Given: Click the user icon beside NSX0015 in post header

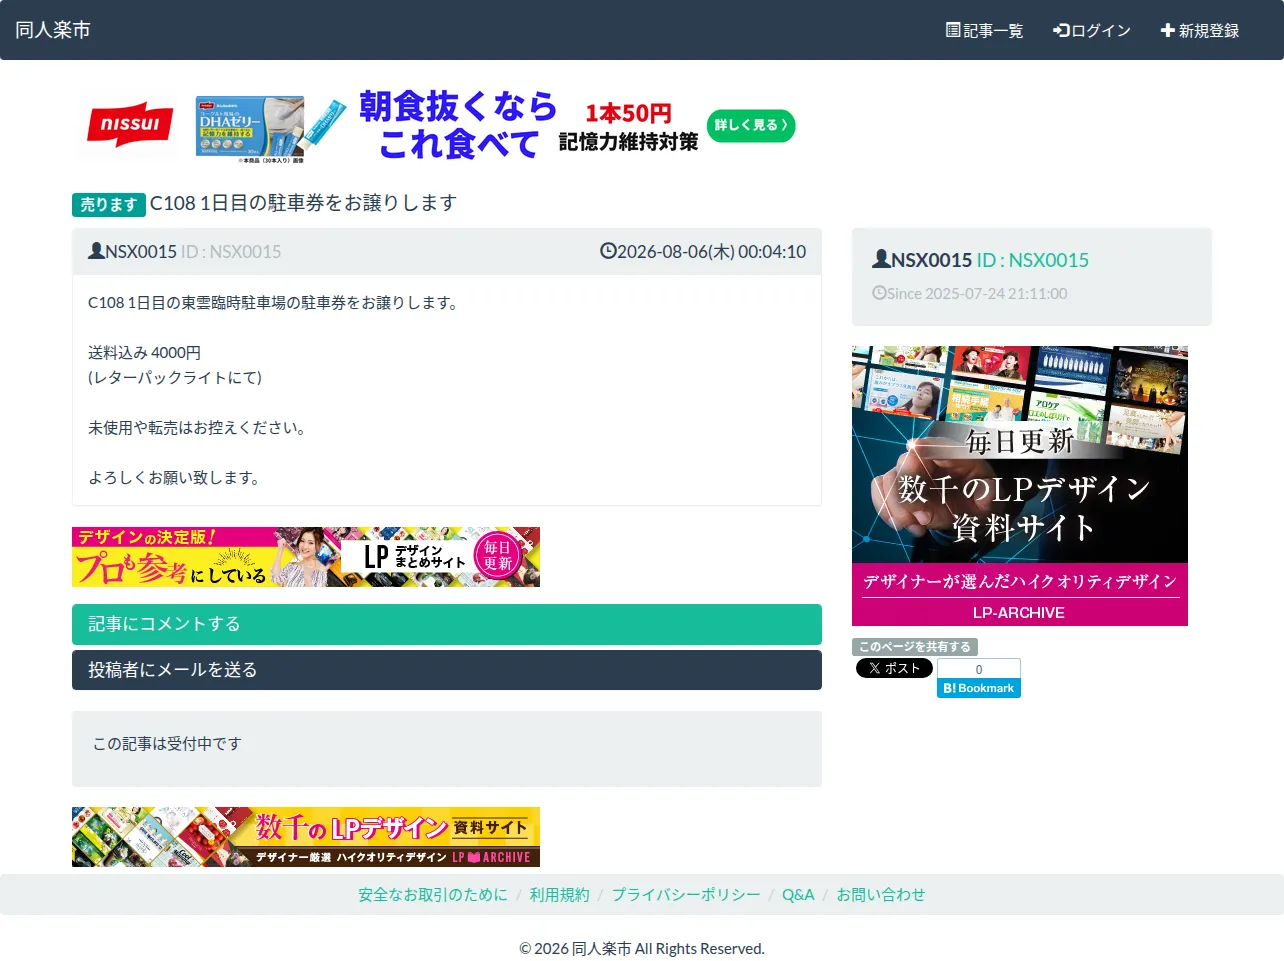Looking at the screenshot, I should tap(96, 251).
